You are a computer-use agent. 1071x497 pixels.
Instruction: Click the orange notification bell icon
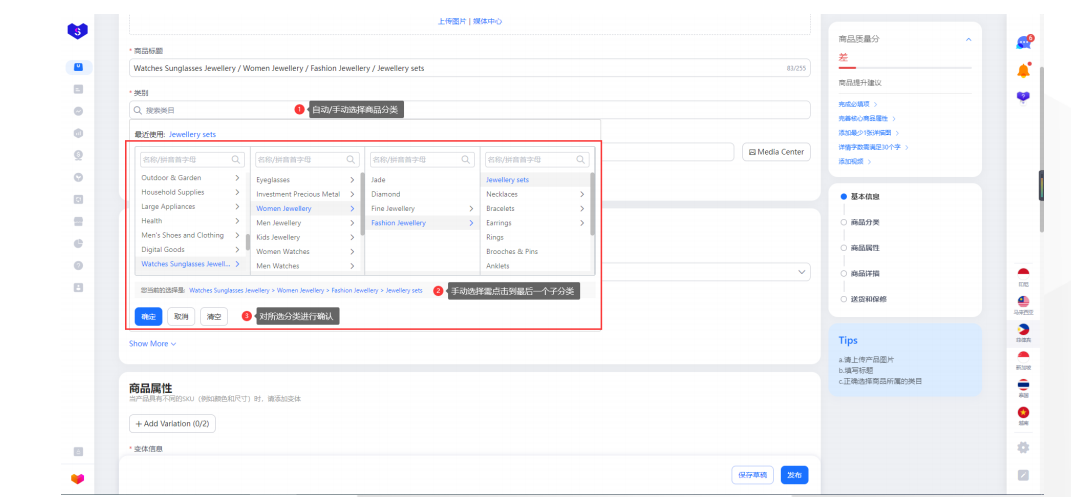coord(1023,70)
